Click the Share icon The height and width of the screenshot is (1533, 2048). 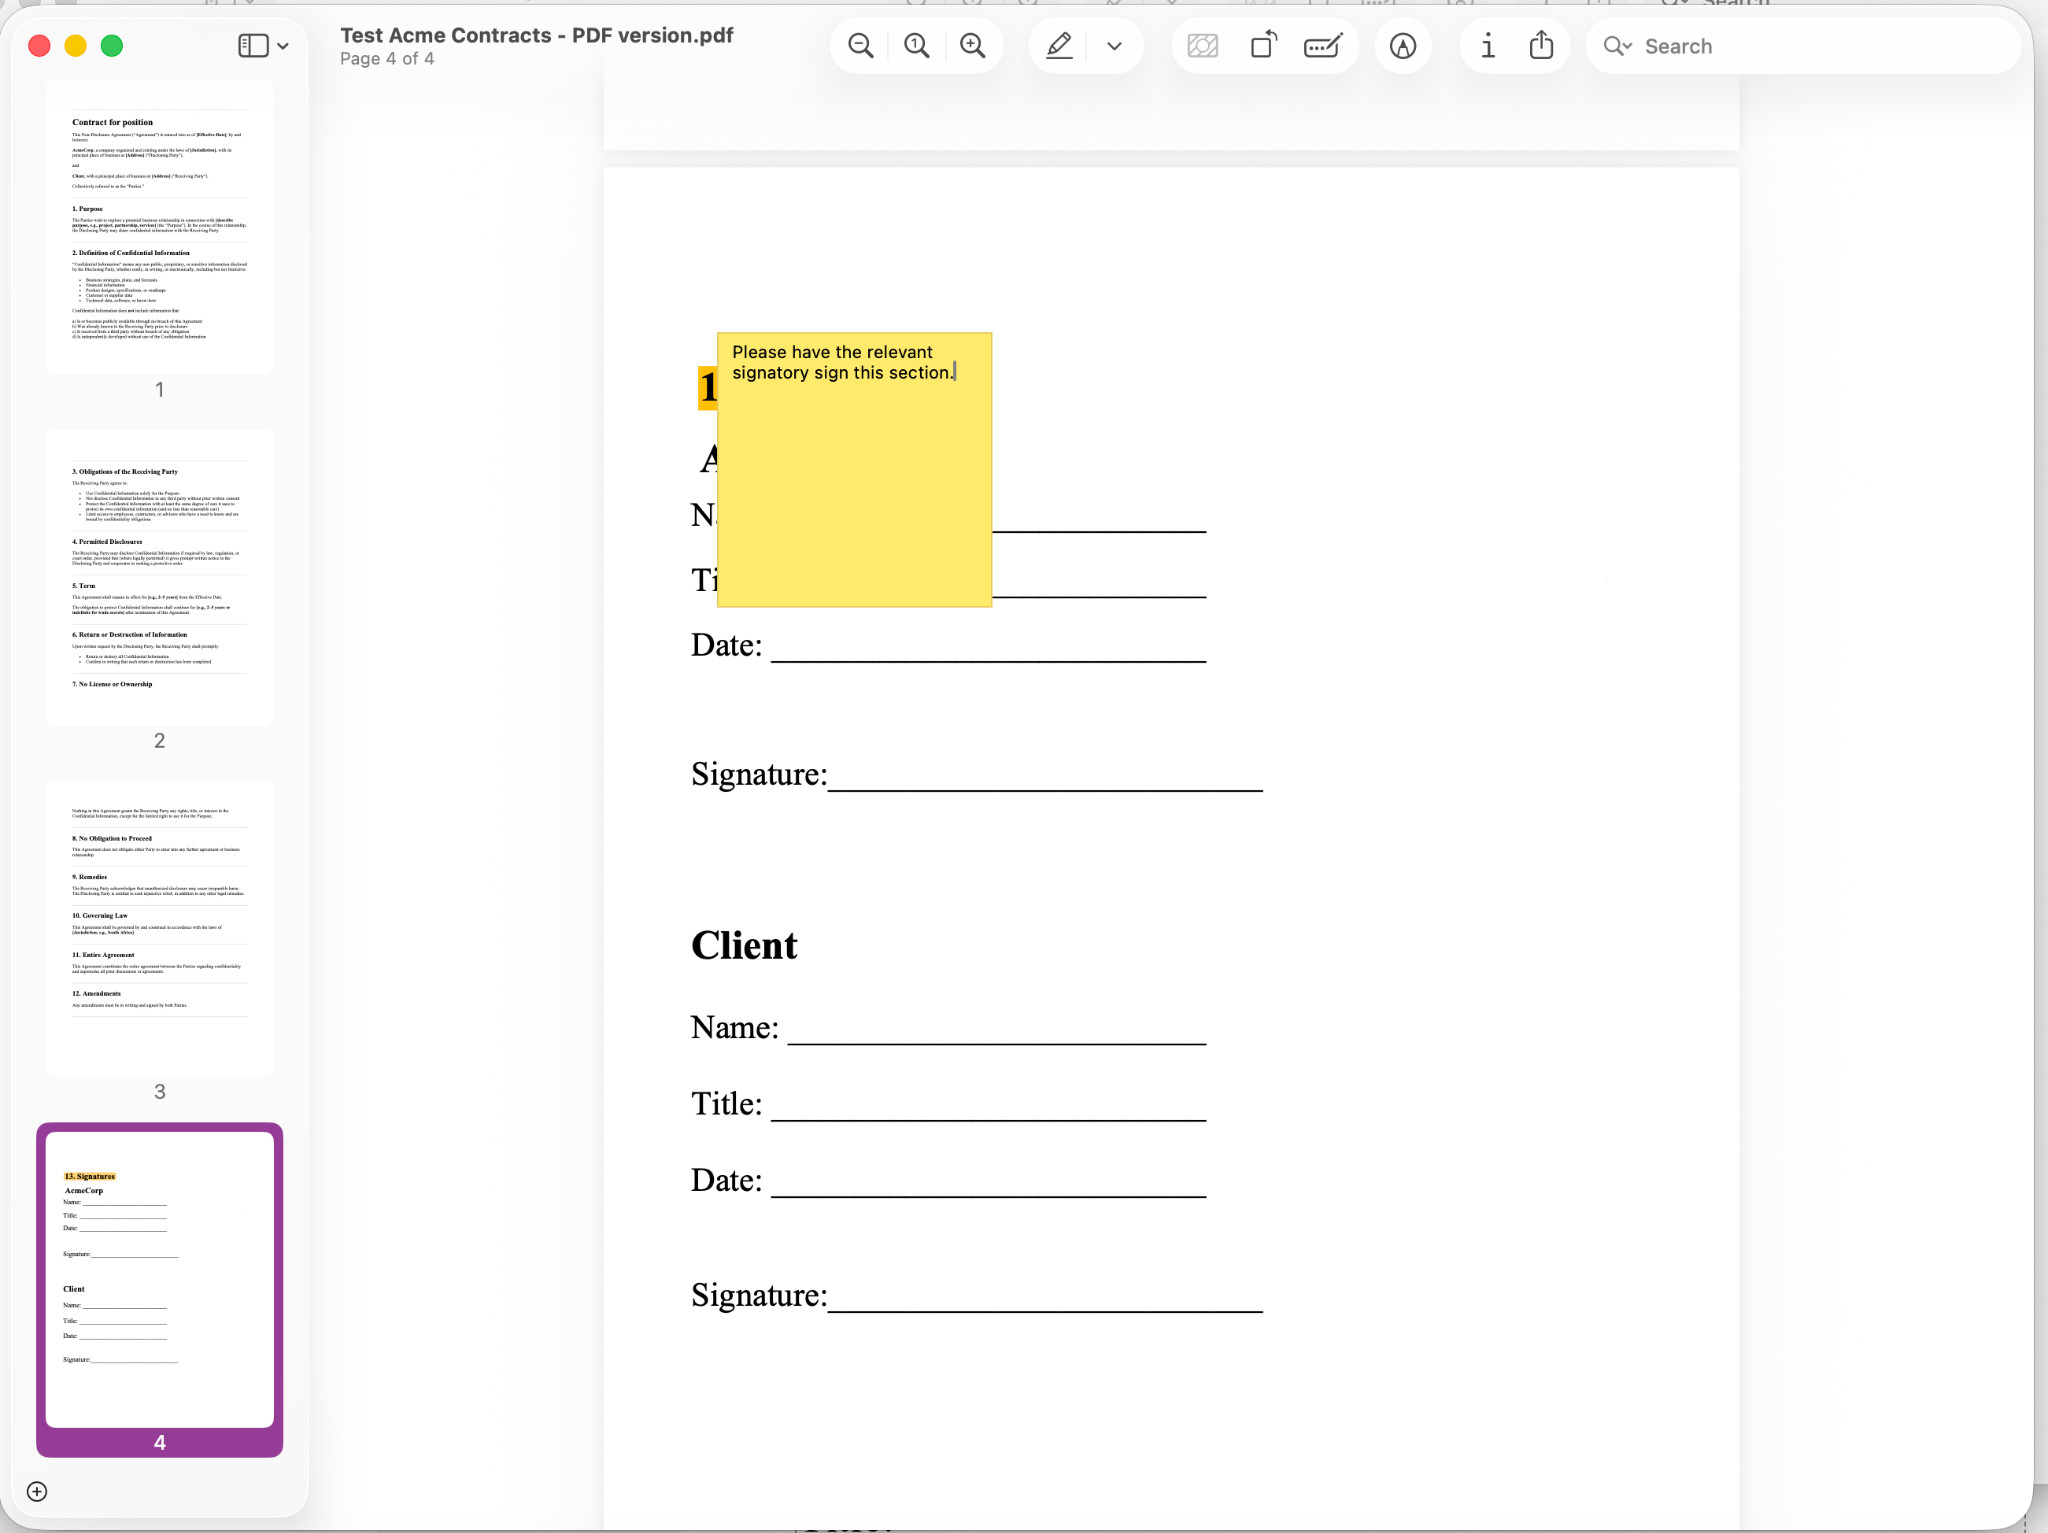[1541, 46]
